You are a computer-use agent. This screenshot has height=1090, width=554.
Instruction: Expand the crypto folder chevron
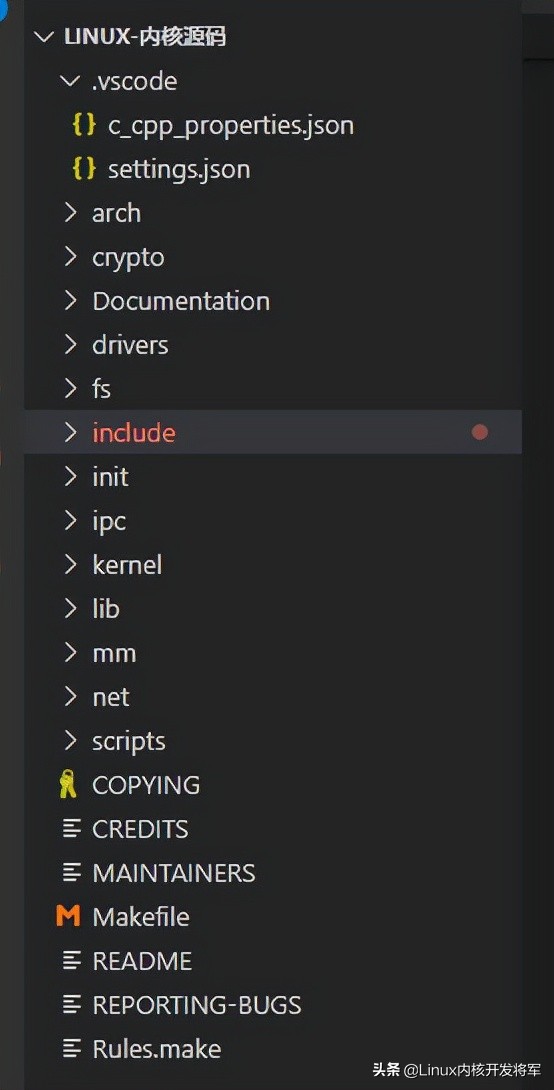pos(70,257)
